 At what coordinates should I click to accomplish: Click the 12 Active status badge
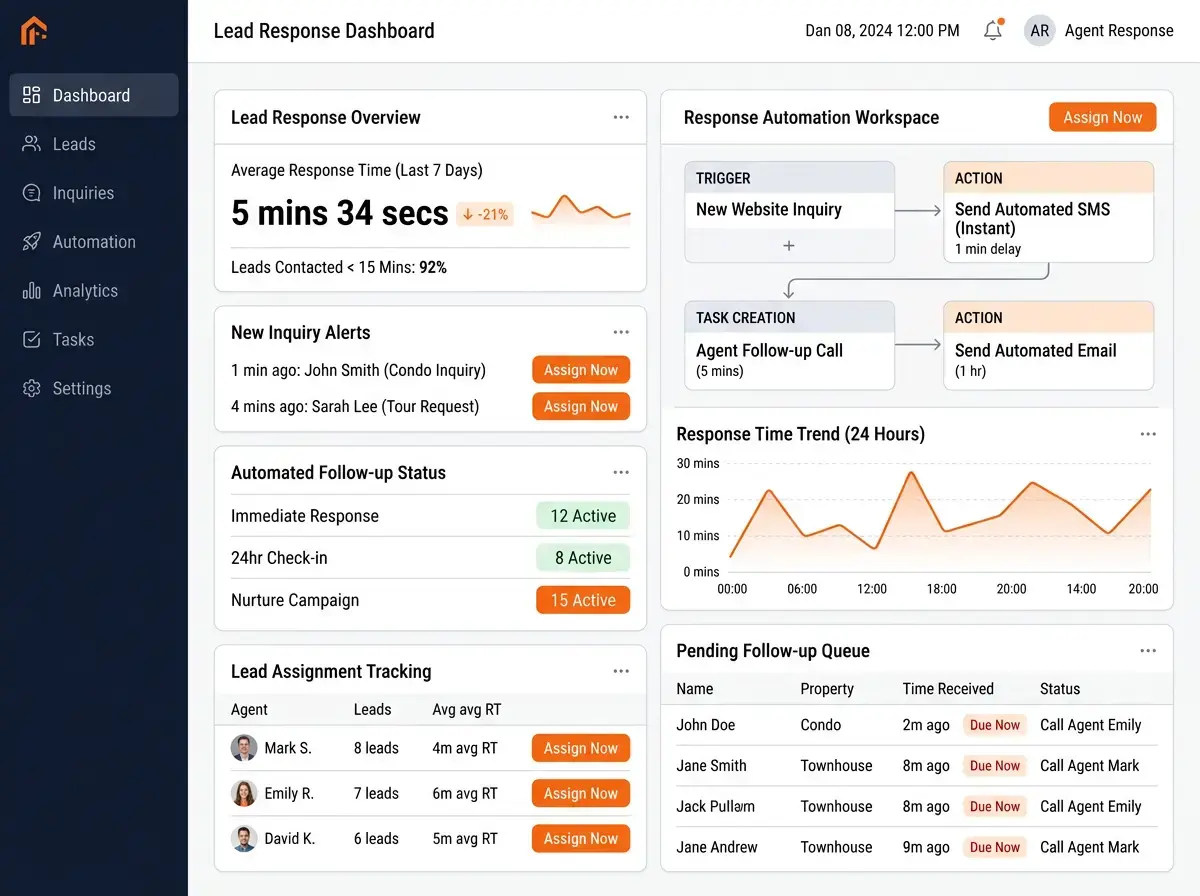tap(583, 516)
